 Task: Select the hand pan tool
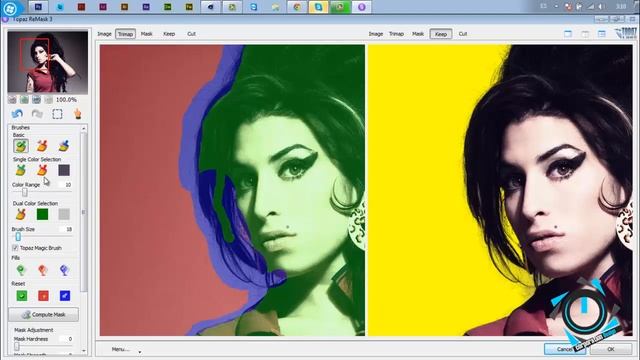click(77, 114)
